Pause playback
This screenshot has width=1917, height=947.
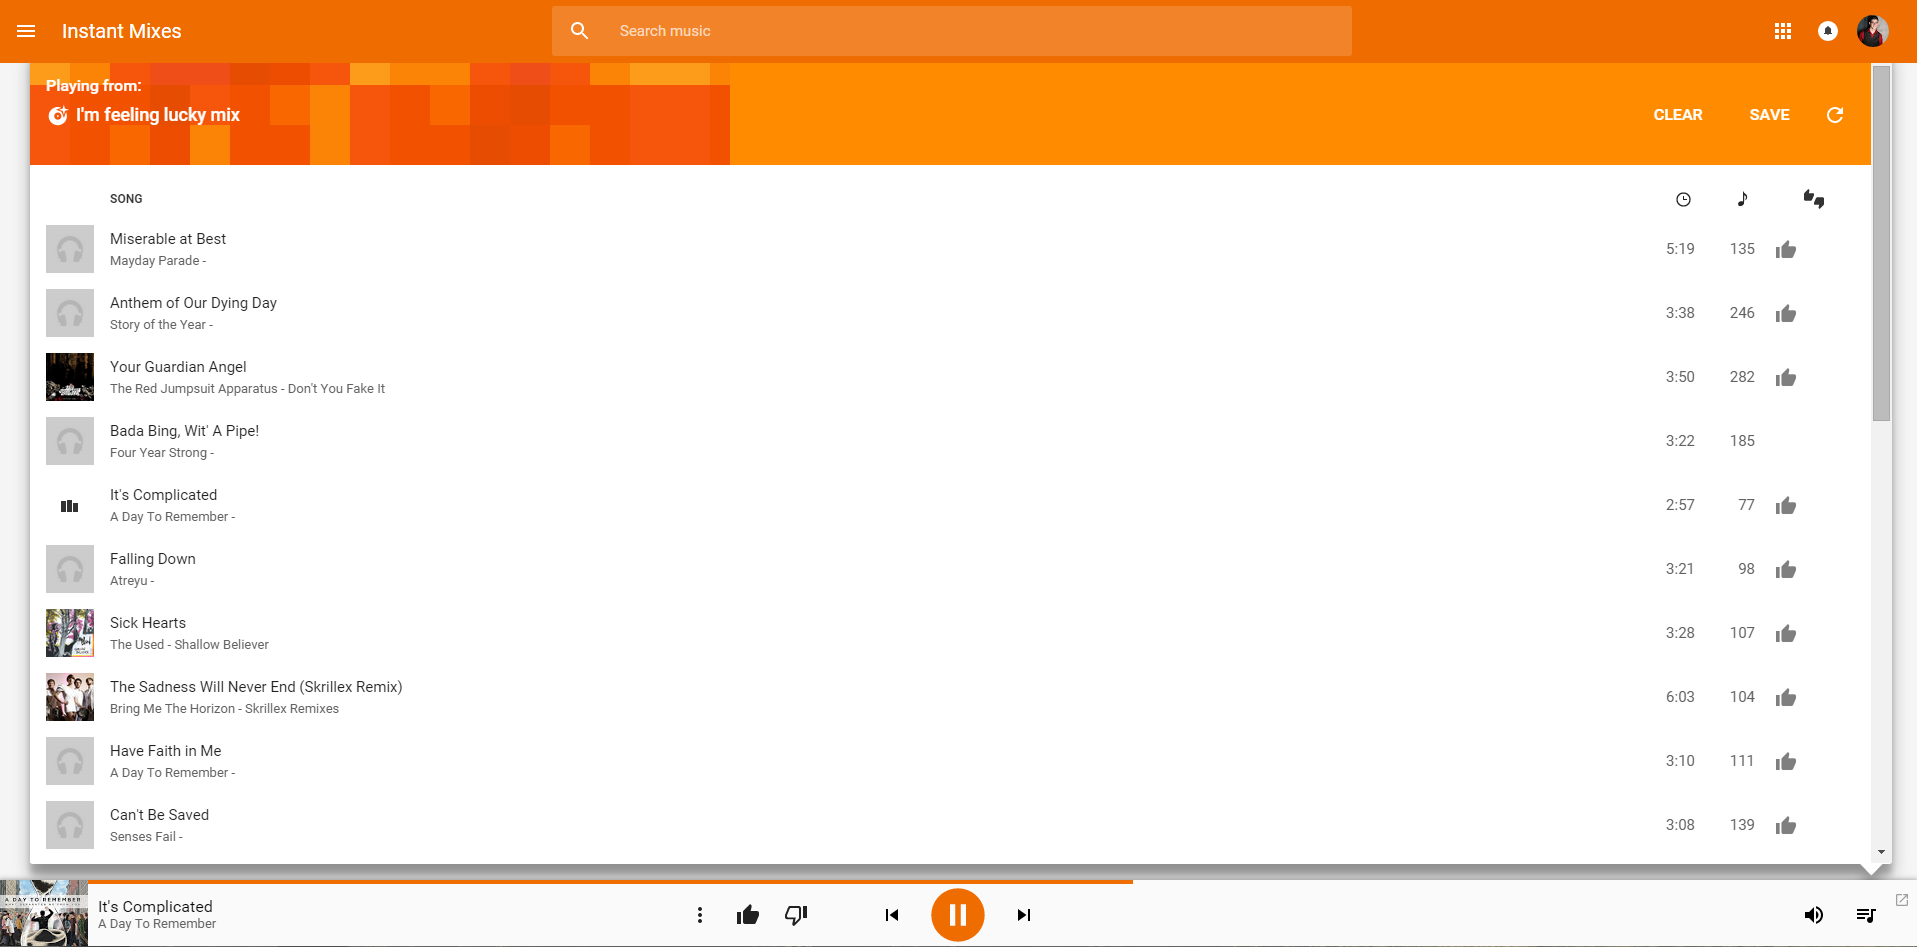[958, 915]
